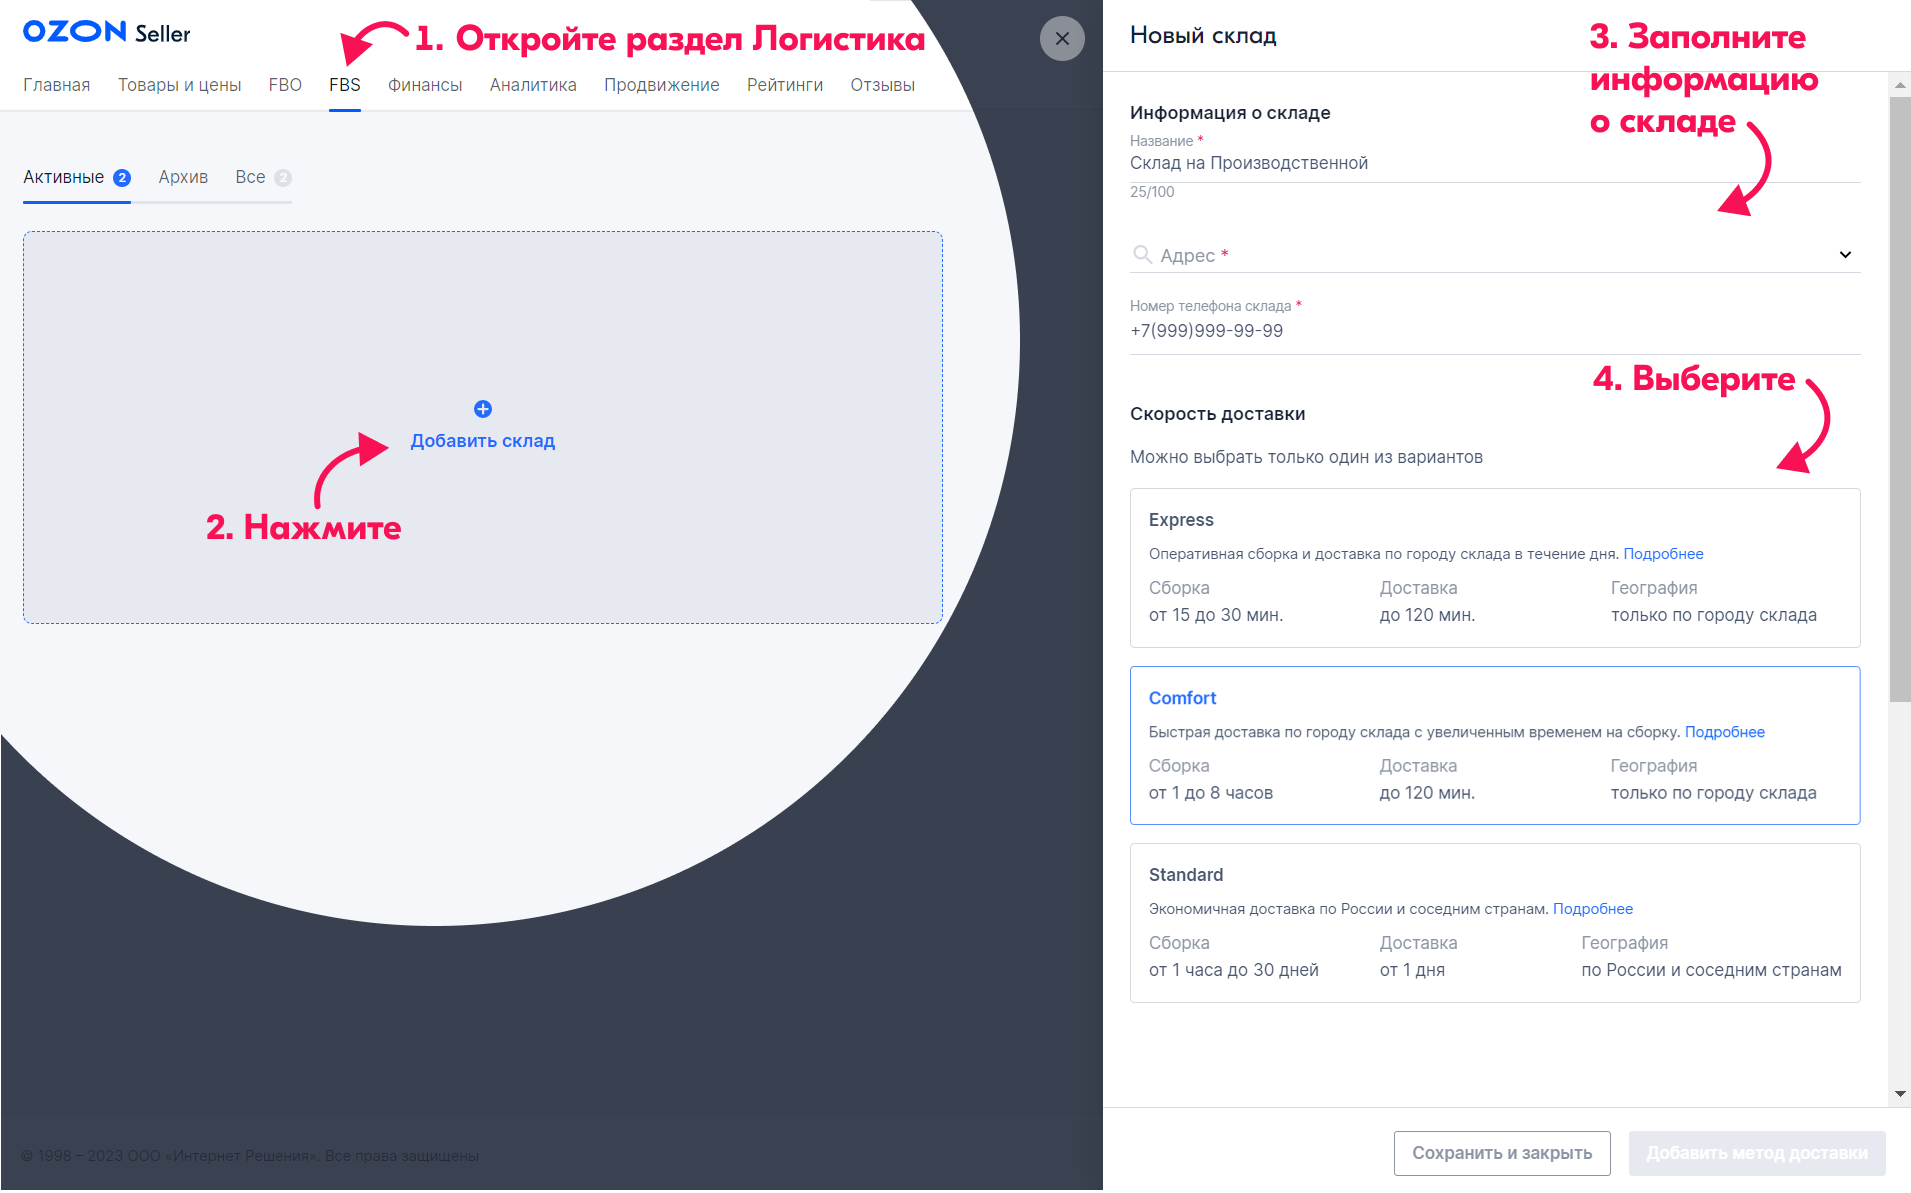Open the Рейтинги menu item

coord(785,85)
